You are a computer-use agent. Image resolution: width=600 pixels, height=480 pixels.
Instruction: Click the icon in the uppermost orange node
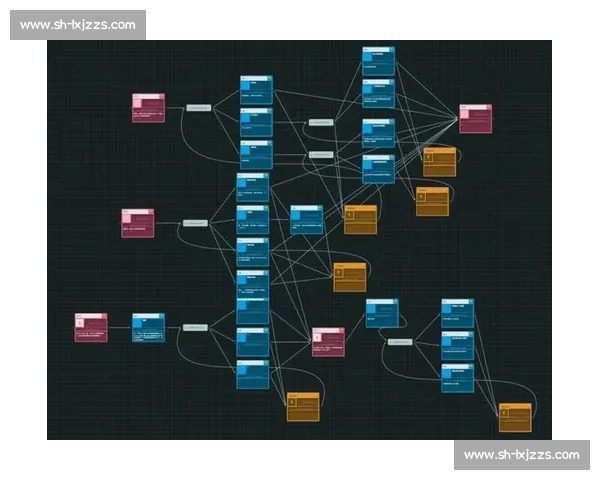tap(429, 157)
